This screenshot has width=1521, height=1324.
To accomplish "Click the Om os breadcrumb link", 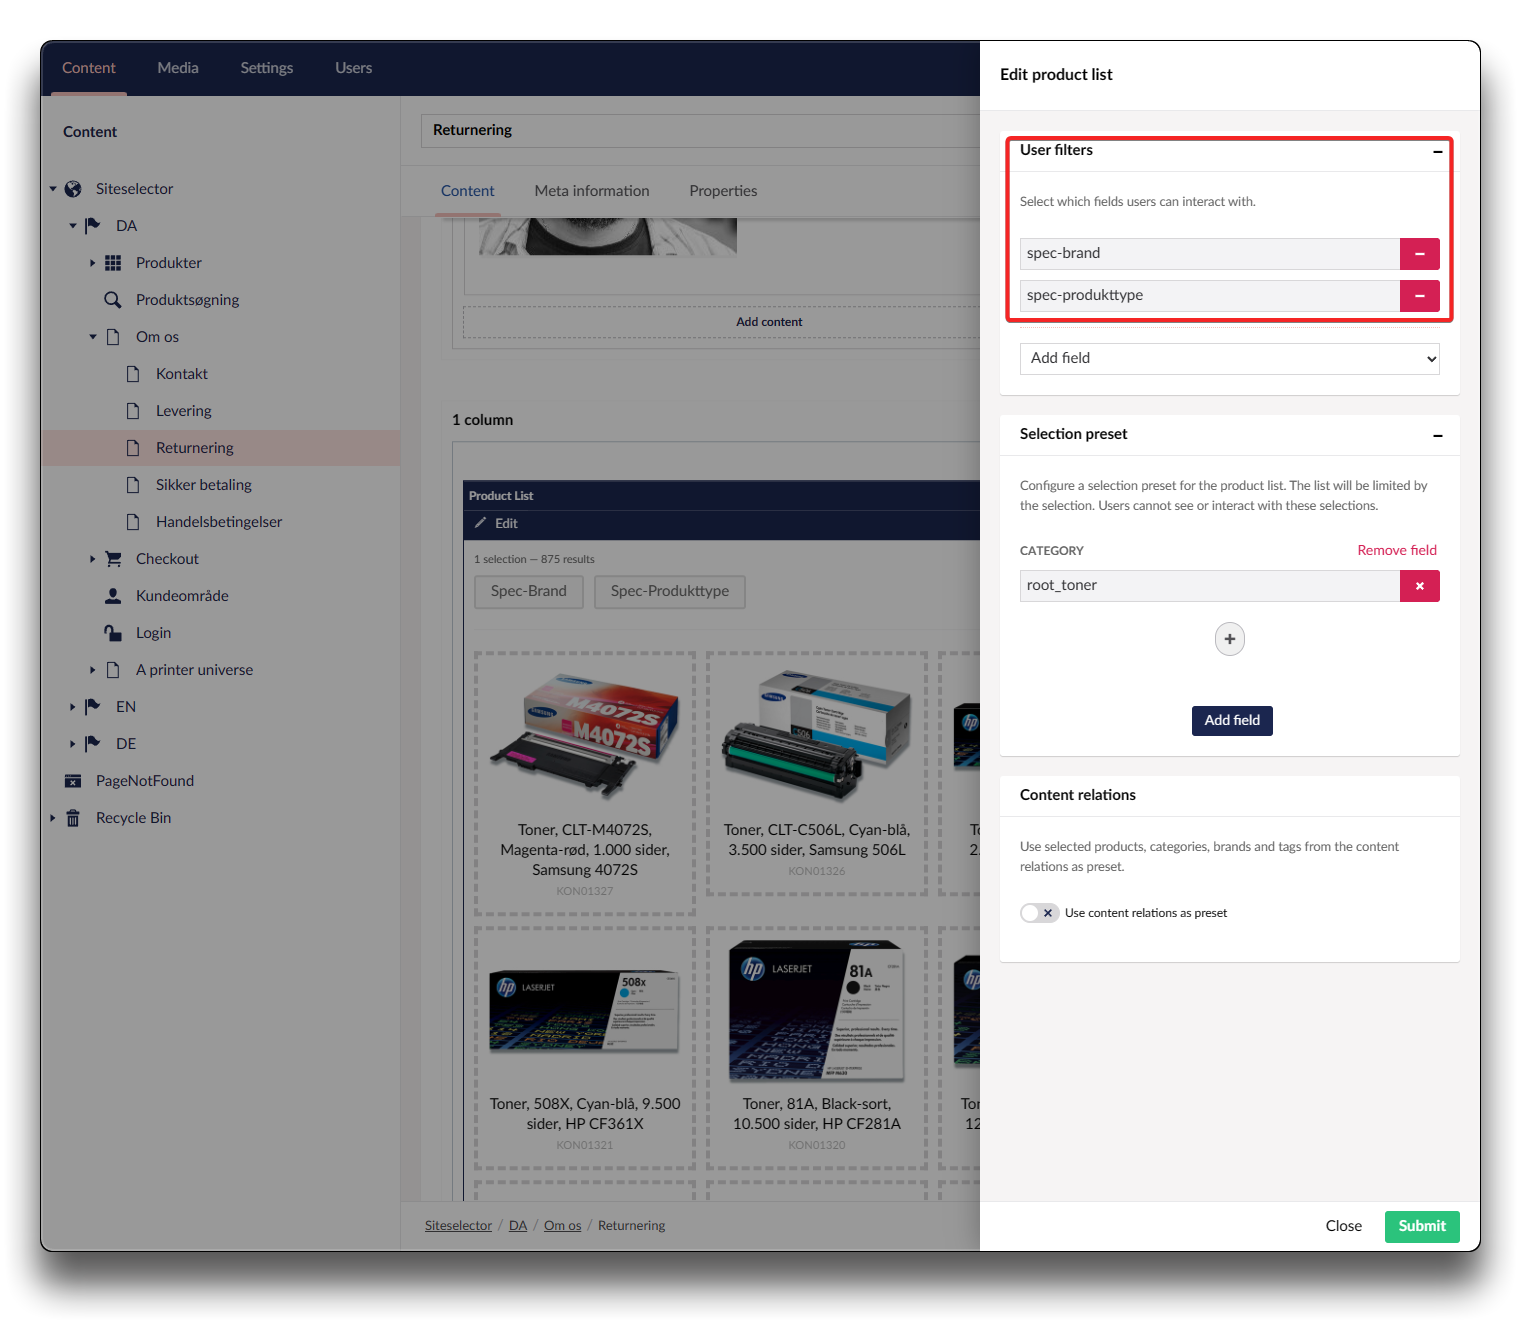I will (562, 1226).
